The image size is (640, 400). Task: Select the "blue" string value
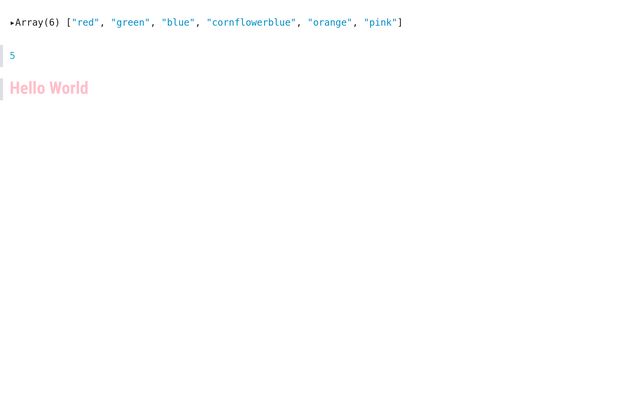pyautogui.click(x=178, y=22)
